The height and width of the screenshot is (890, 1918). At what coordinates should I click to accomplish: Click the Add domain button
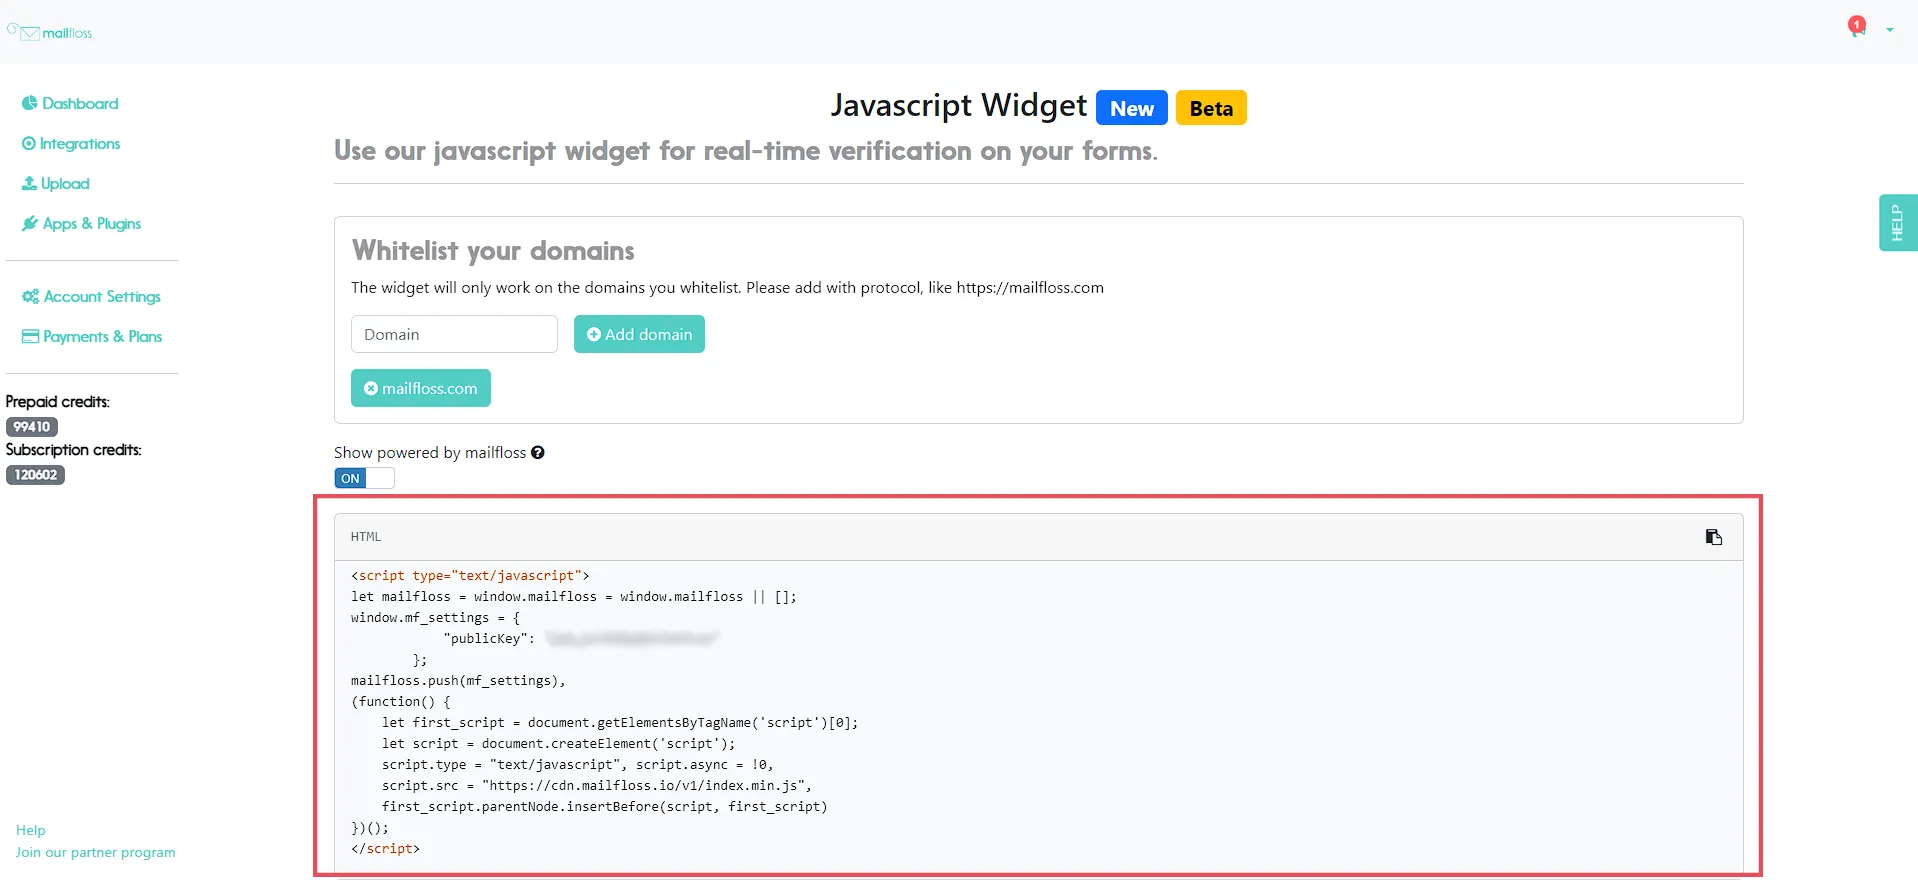coord(639,334)
